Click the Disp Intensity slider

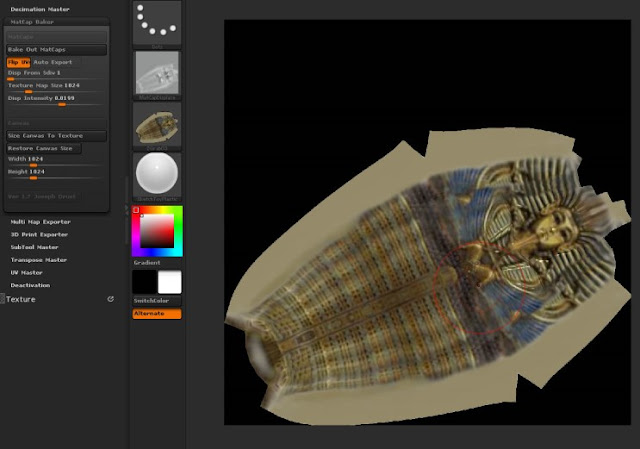(54, 100)
